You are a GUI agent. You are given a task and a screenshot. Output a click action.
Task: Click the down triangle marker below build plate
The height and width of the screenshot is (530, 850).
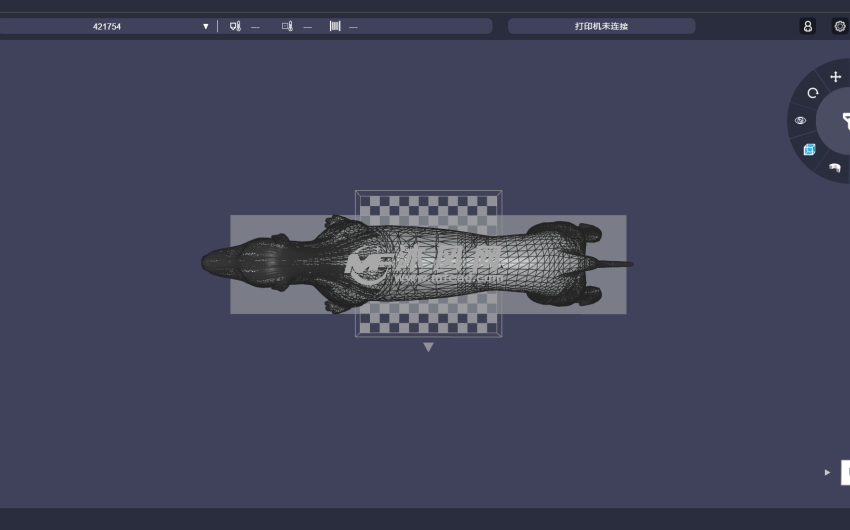pos(428,347)
